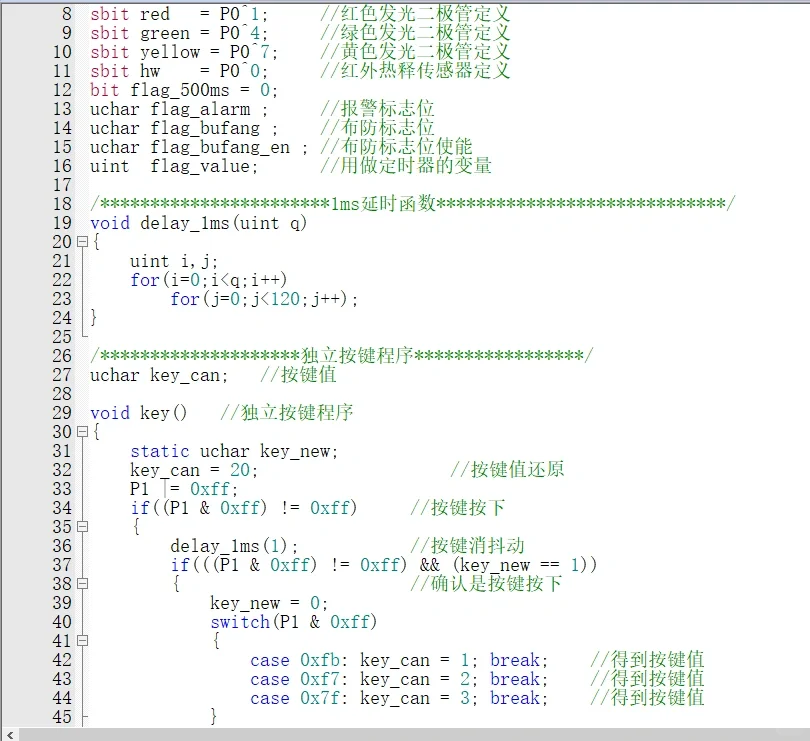Screen dimensions: 810x741
Task: Click line number 28 in the gutter
Action: [x=62, y=394]
